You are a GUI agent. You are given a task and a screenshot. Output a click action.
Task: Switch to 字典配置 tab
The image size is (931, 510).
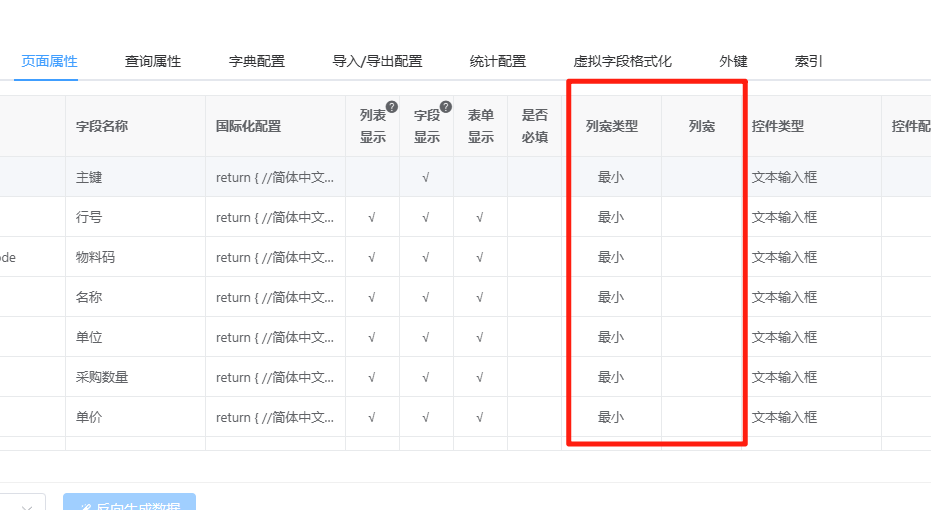[257, 61]
